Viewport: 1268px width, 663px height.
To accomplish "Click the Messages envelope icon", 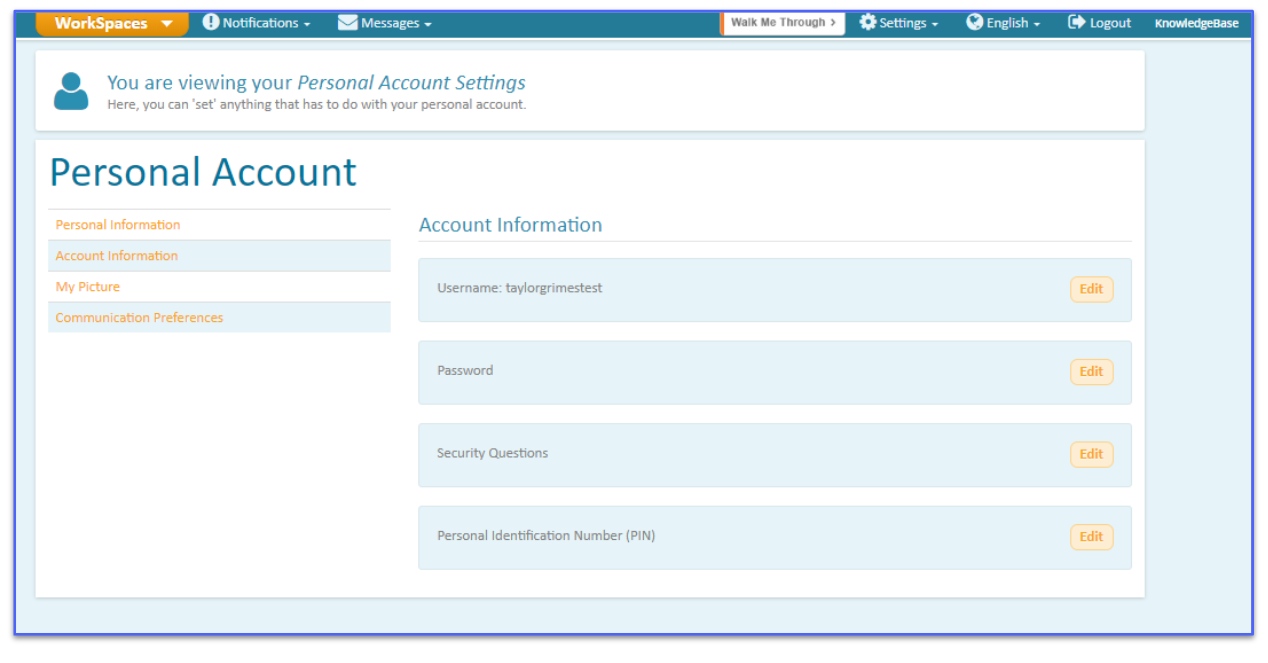I will 347,22.
